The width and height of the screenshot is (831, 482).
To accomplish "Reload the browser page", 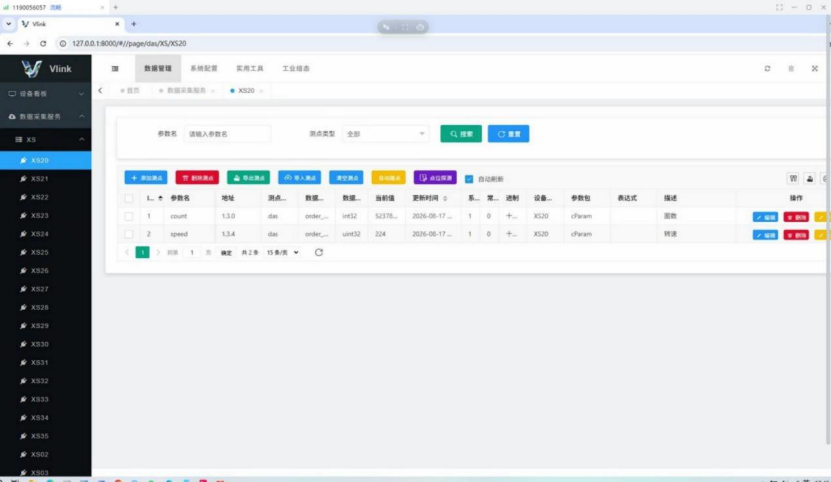I will (43, 43).
